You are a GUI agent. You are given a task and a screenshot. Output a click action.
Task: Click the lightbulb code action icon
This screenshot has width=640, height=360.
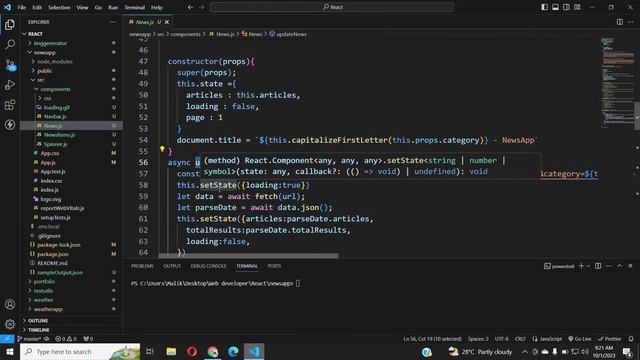(162, 149)
